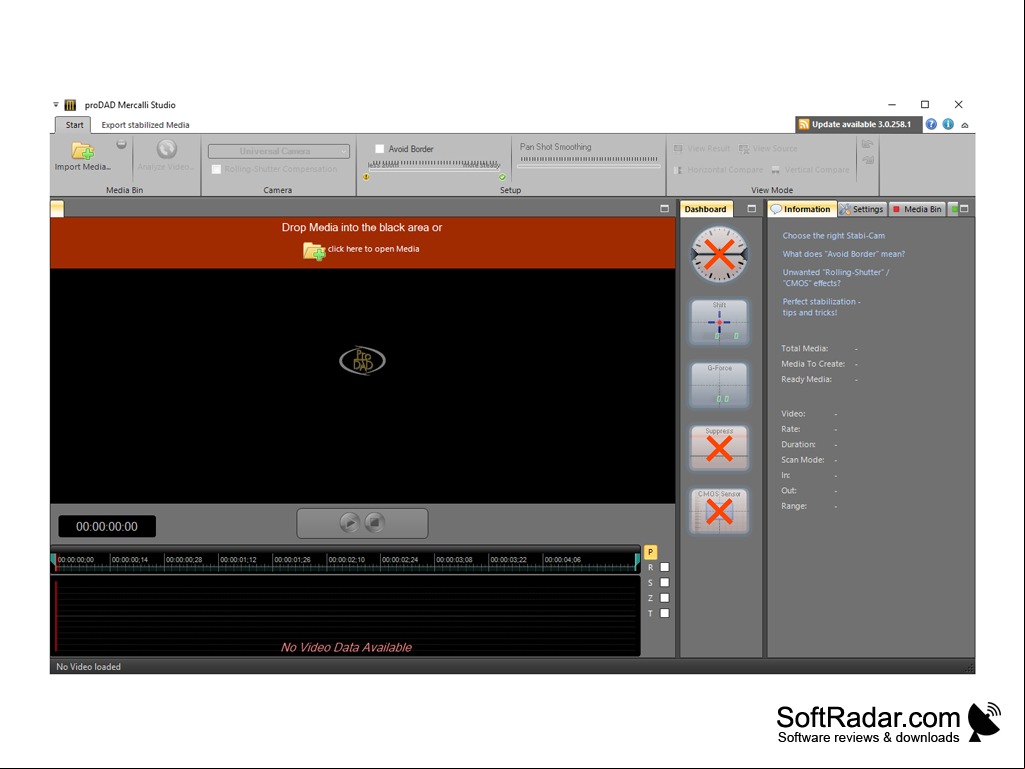Toggle the Z track checkbox
The width and height of the screenshot is (1025, 769).
(x=665, y=598)
